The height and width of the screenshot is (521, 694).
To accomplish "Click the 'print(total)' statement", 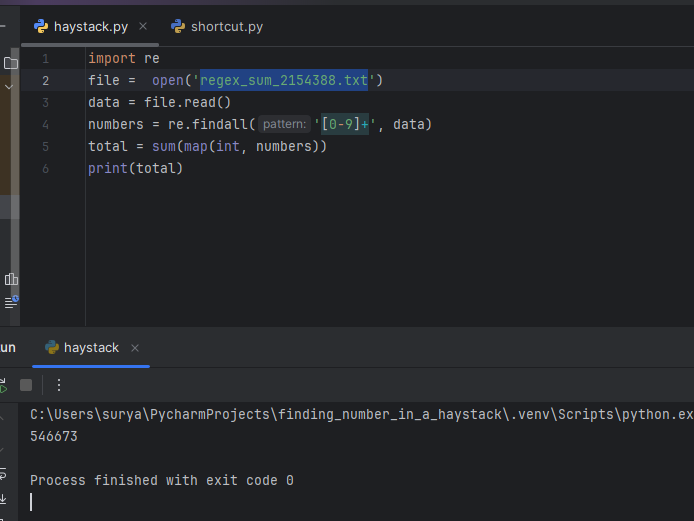I will [x=135, y=169].
